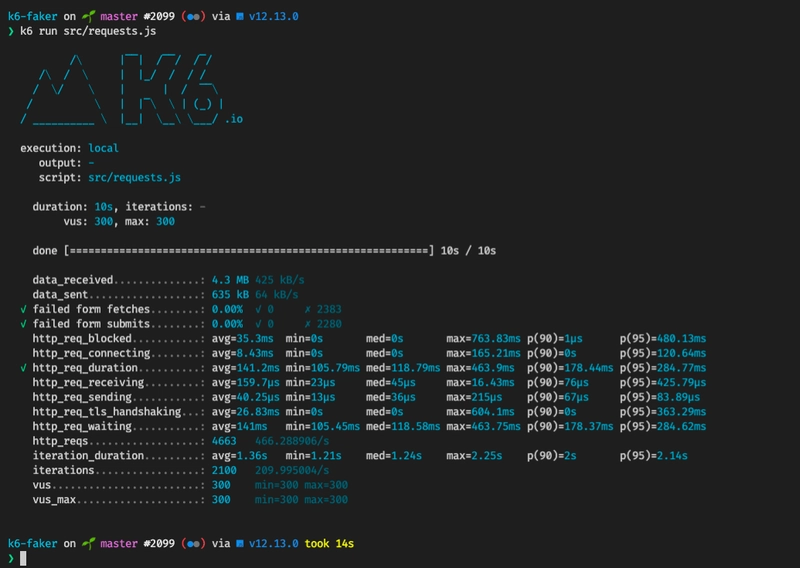Screen dimensions: 800x568
Task: Click the http_reqs count '4663'
Action: tap(224, 441)
